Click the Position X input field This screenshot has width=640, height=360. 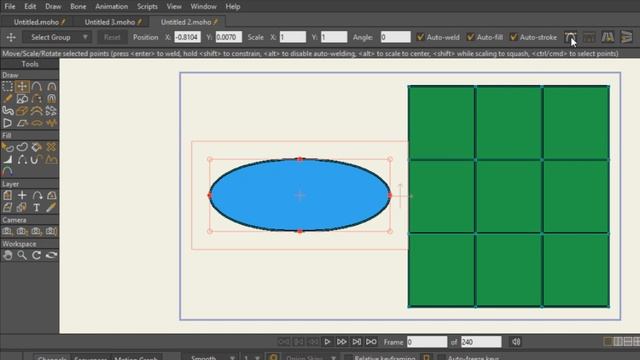(x=187, y=37)
